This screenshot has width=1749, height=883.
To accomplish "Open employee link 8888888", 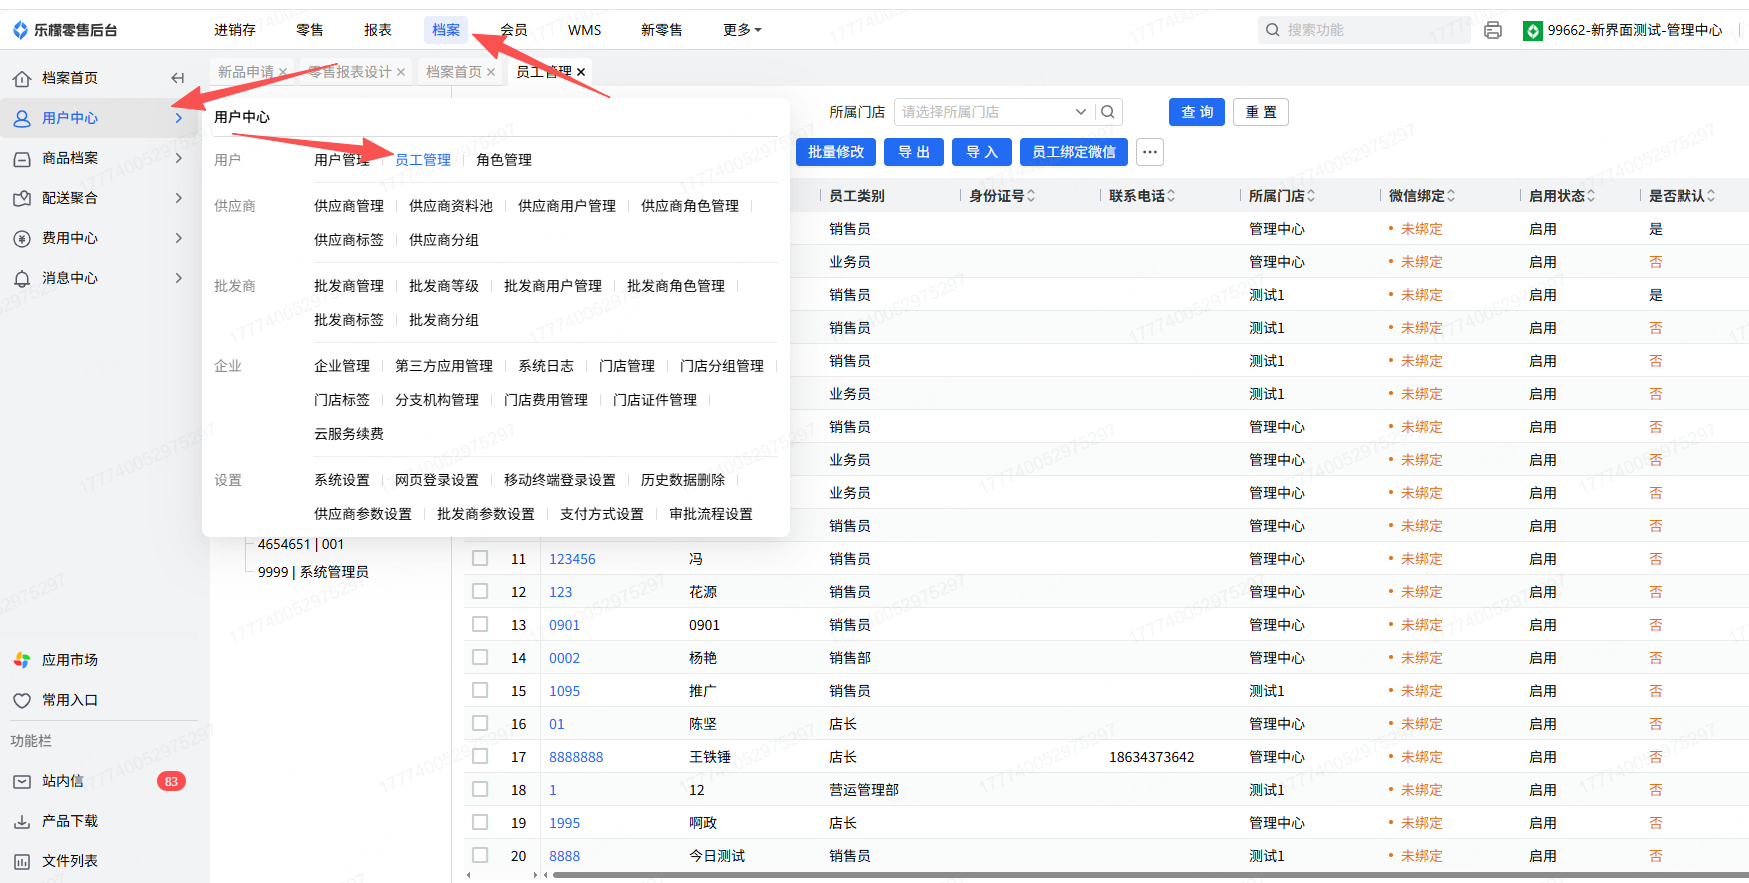I will 576,757.
